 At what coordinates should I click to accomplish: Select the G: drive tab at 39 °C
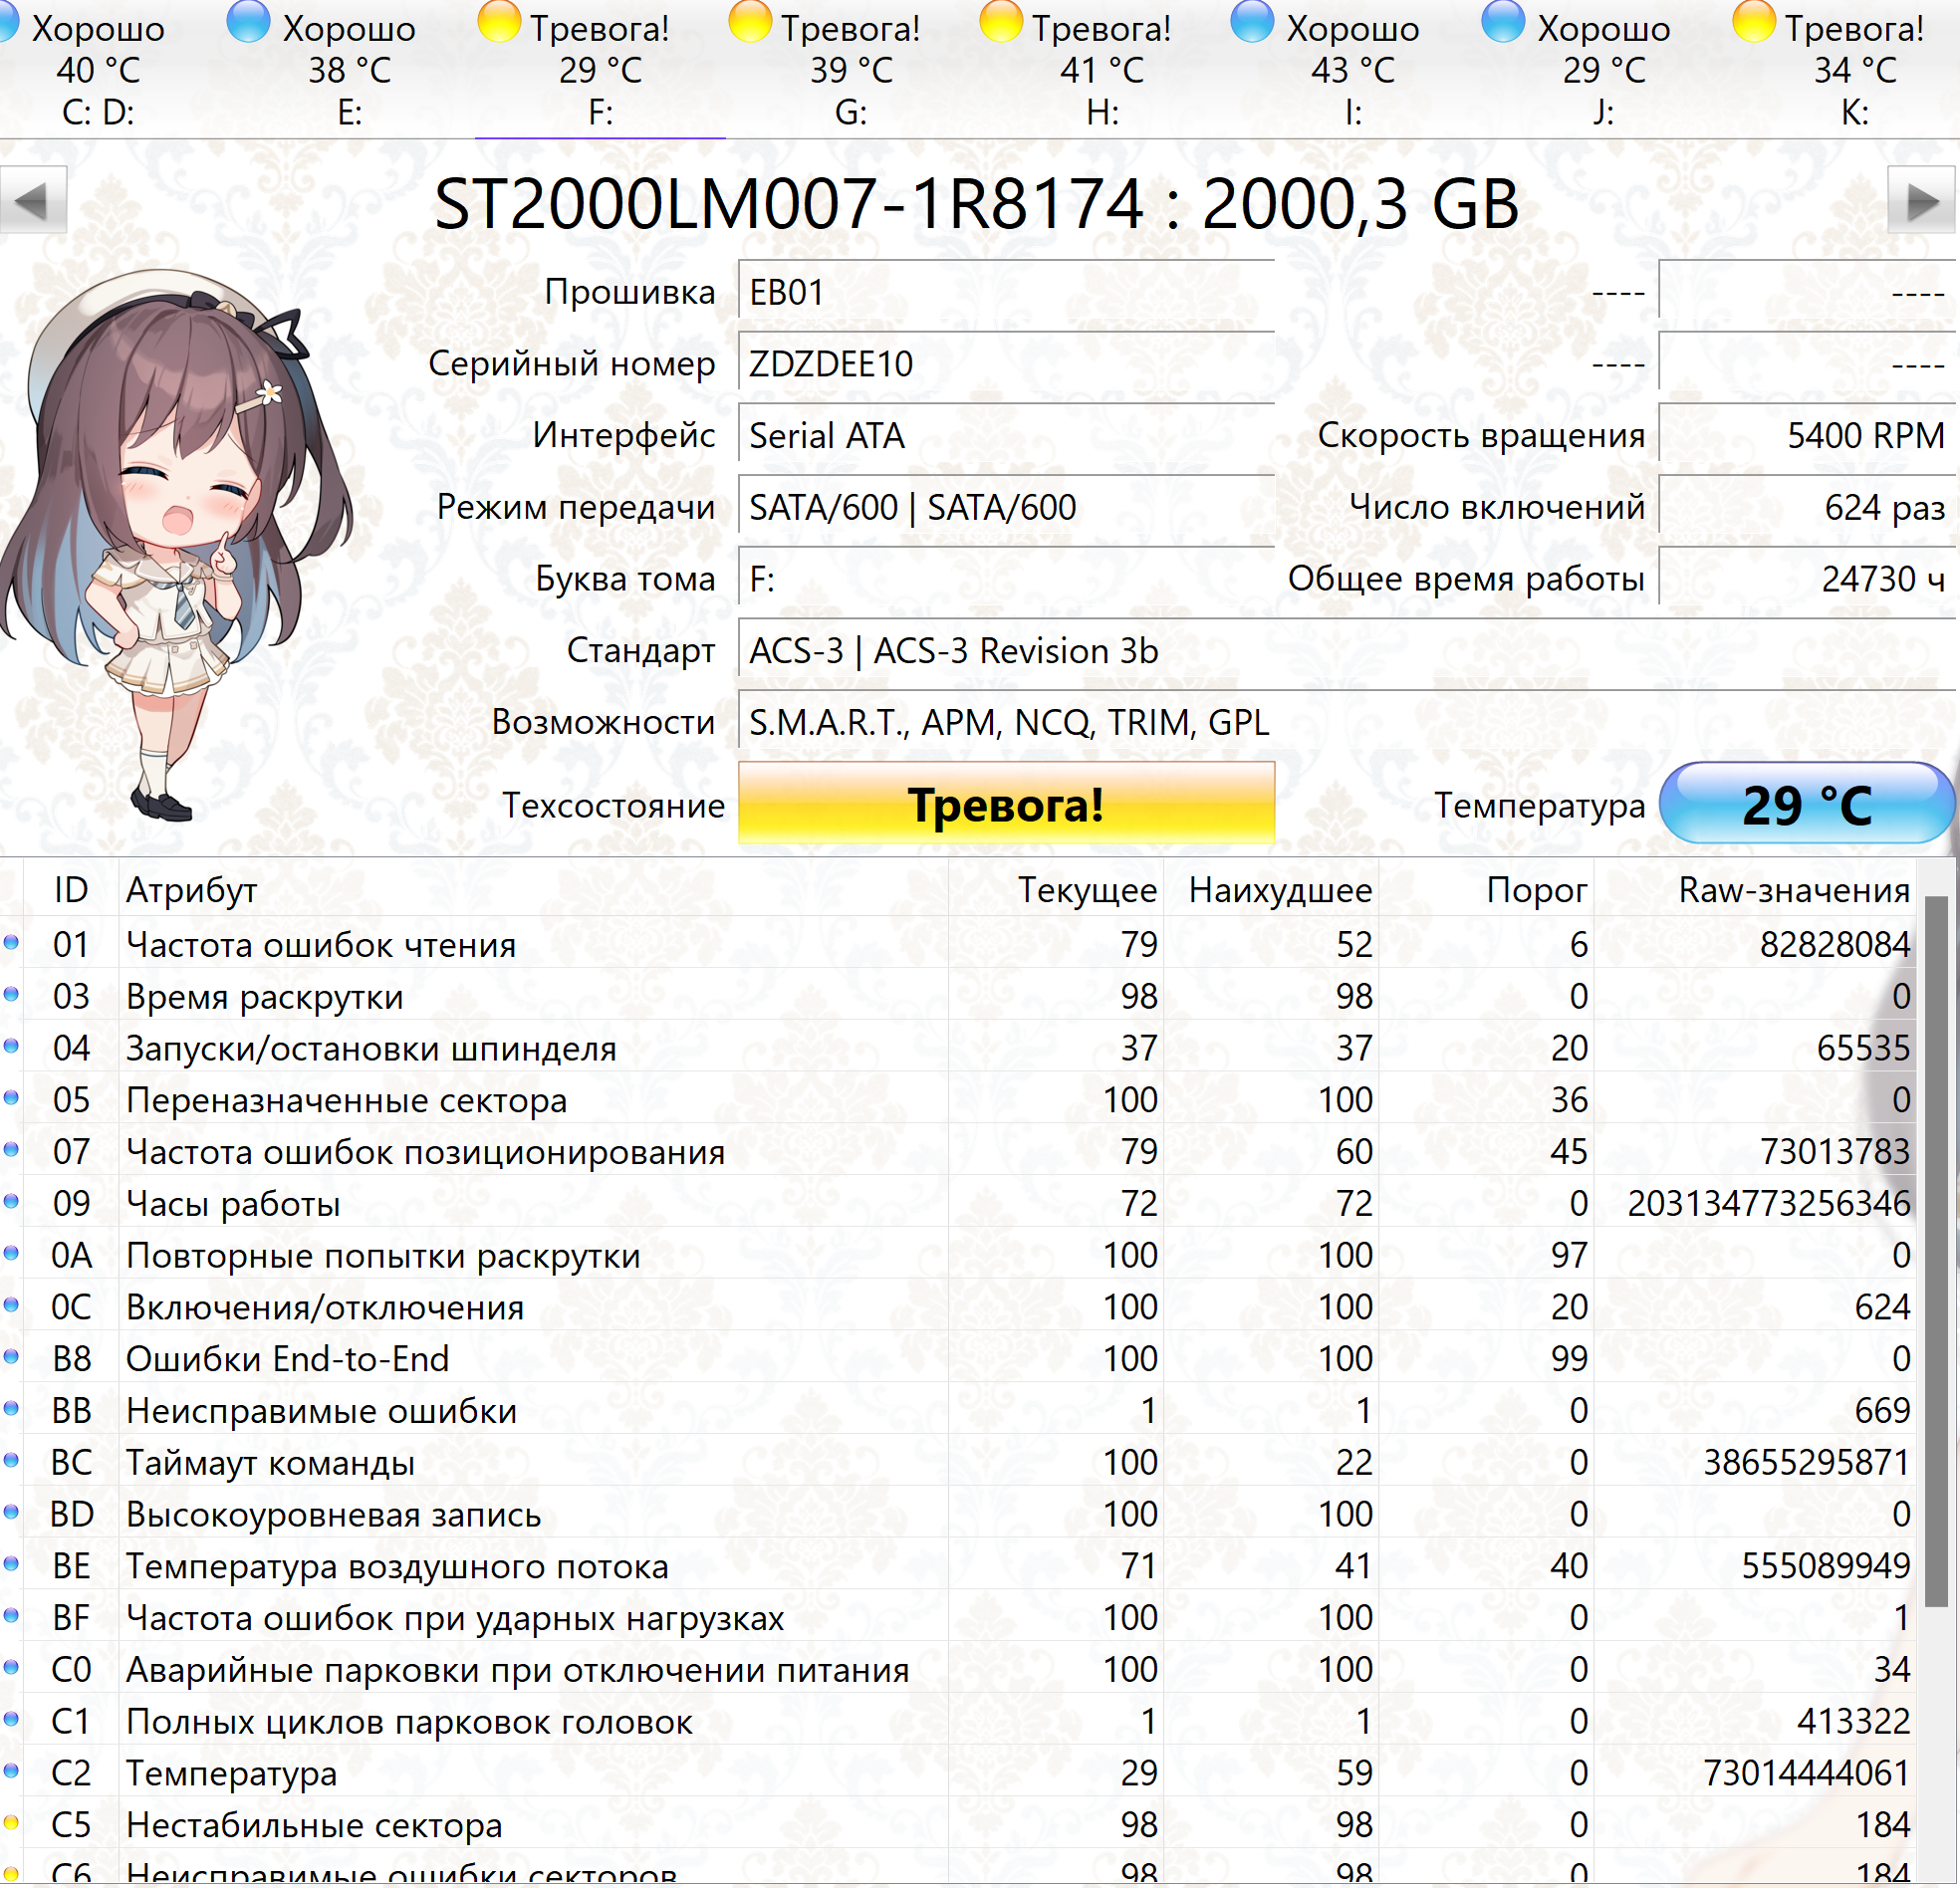coord(851,68)
